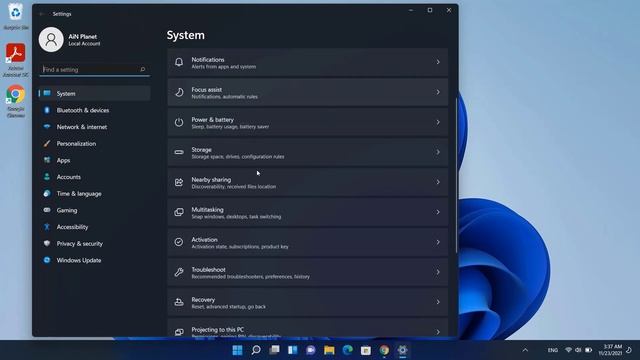Click the user profile avatar
Image resolution: width=640 pixels, height=360 pixels.
pos(51,40)
